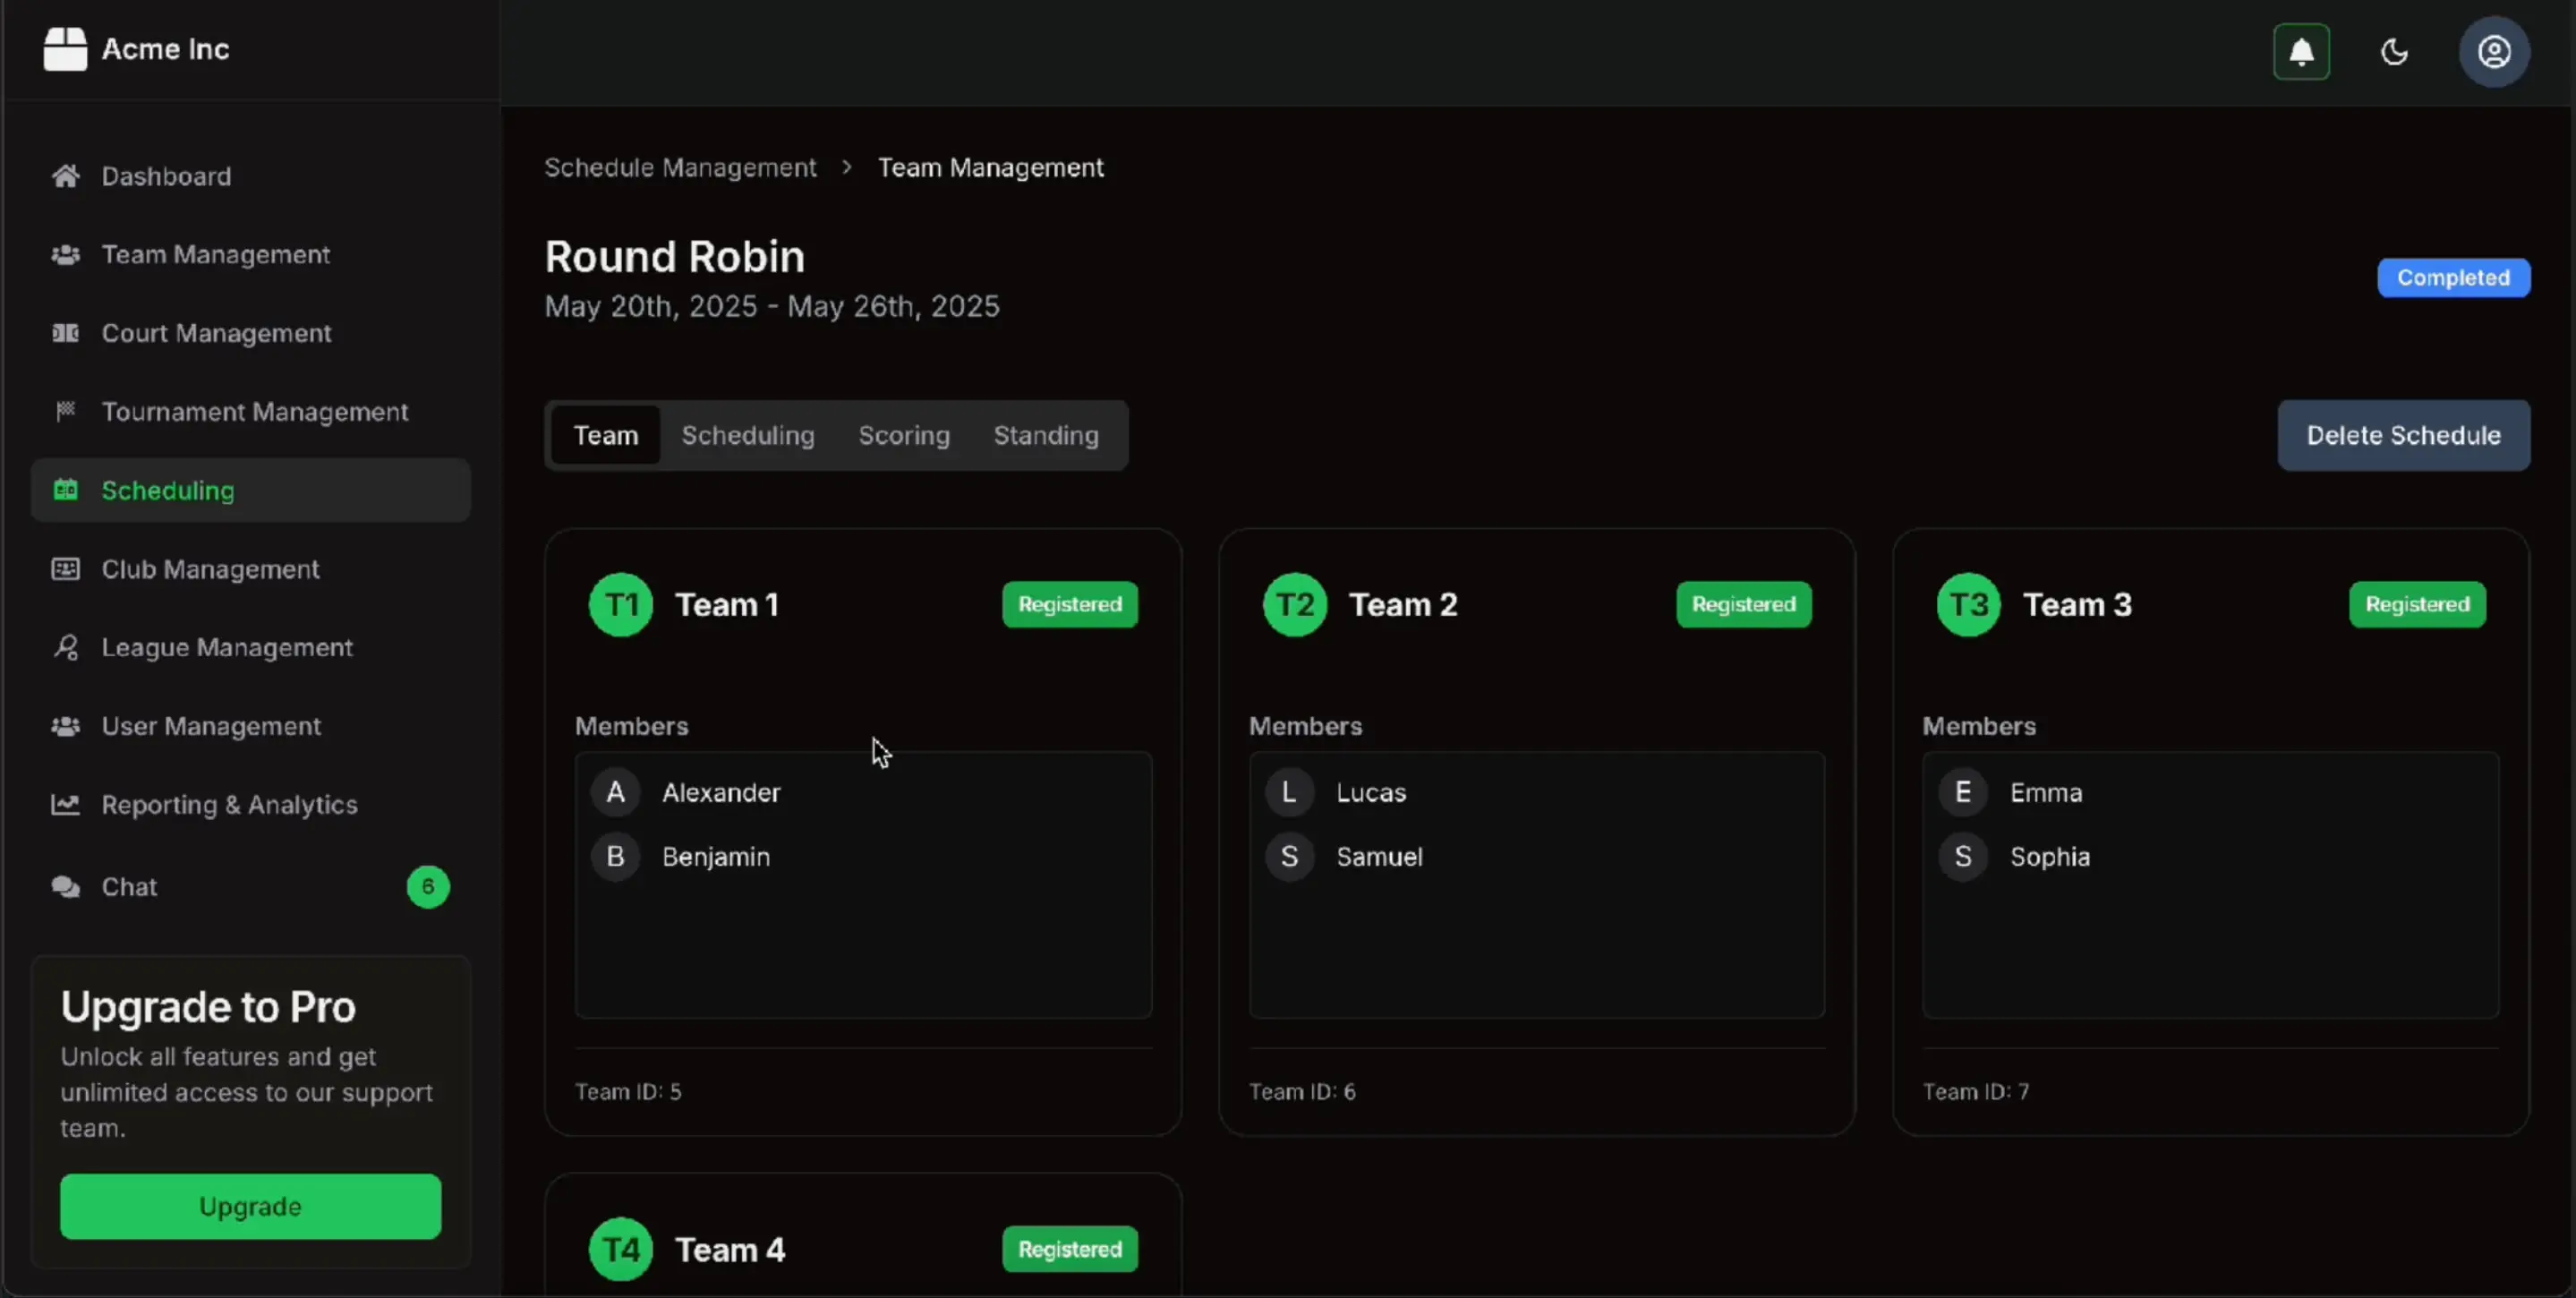Viewport: 2576px width, 1298px height.
Task: Click the Schedule Management breadcrumb link
Action: click(680, 167)
